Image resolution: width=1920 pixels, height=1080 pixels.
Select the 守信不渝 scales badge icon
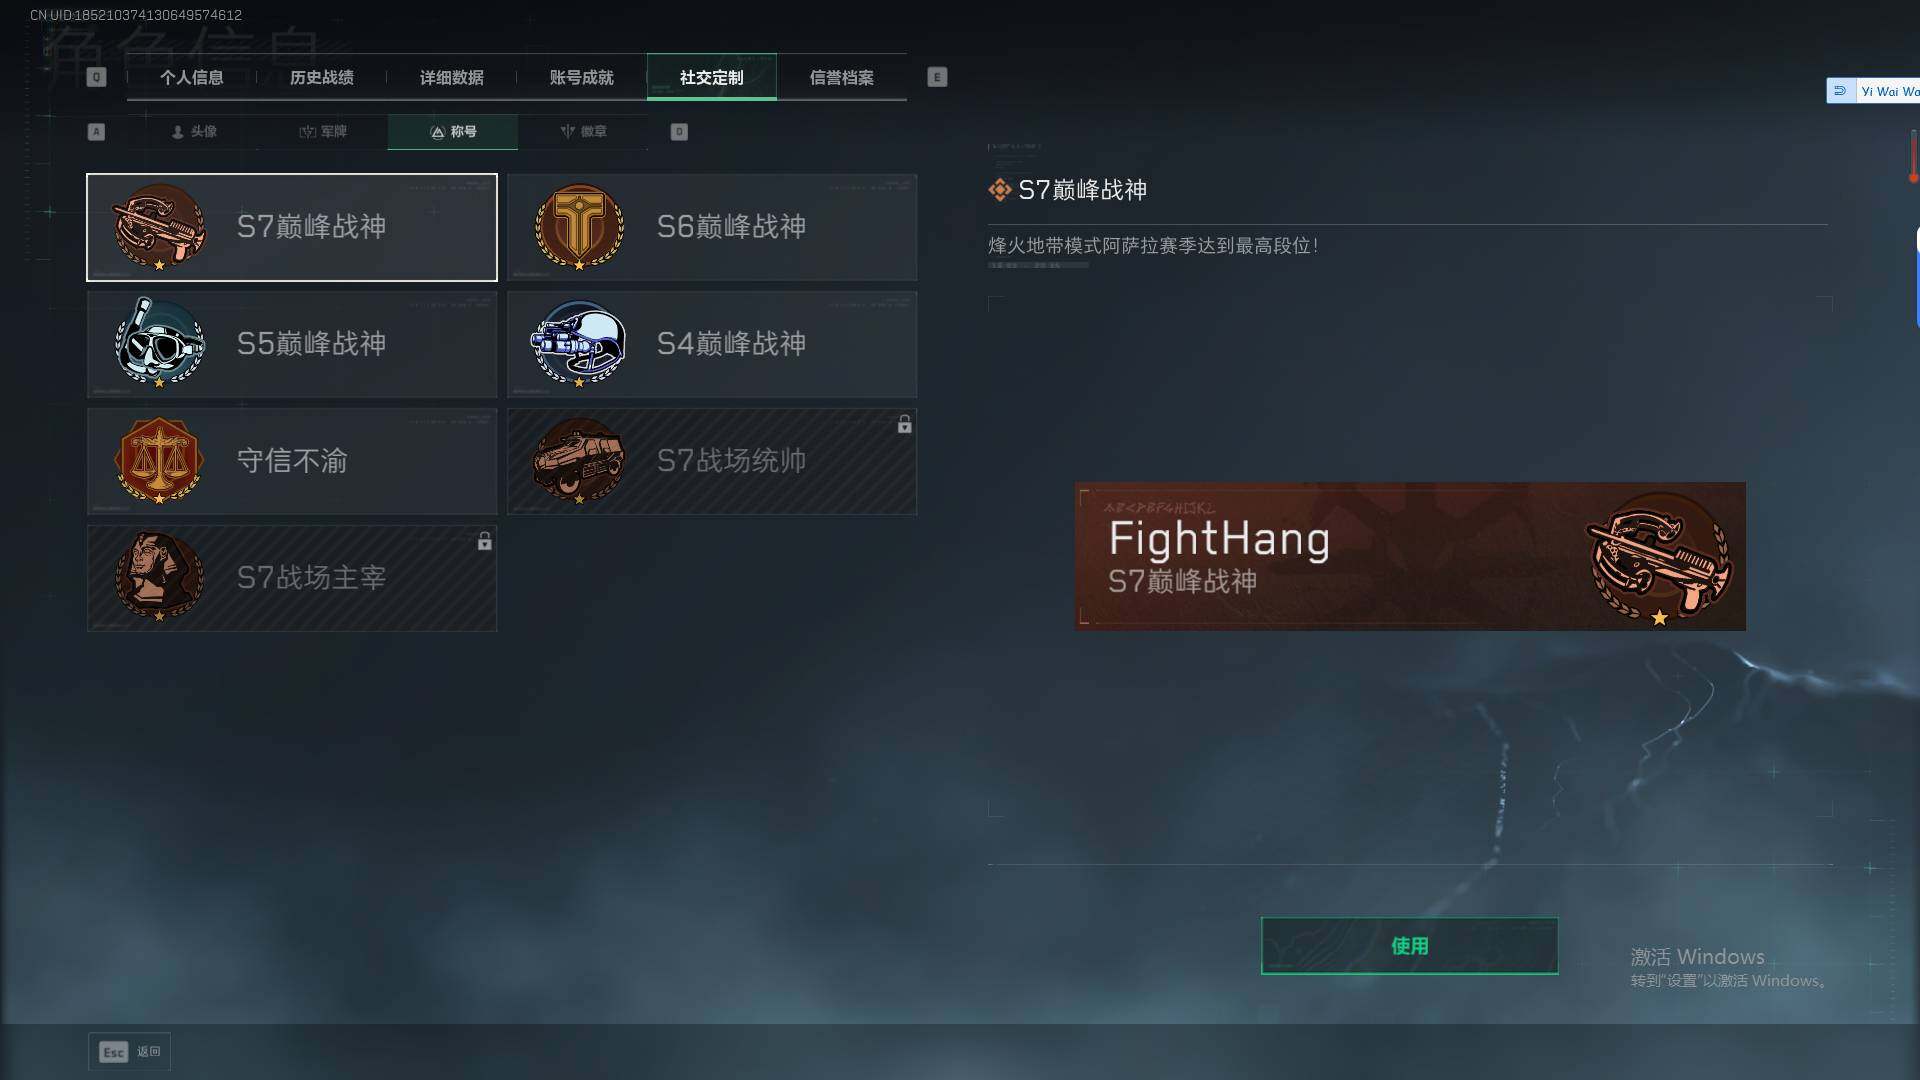pos(159,460)
